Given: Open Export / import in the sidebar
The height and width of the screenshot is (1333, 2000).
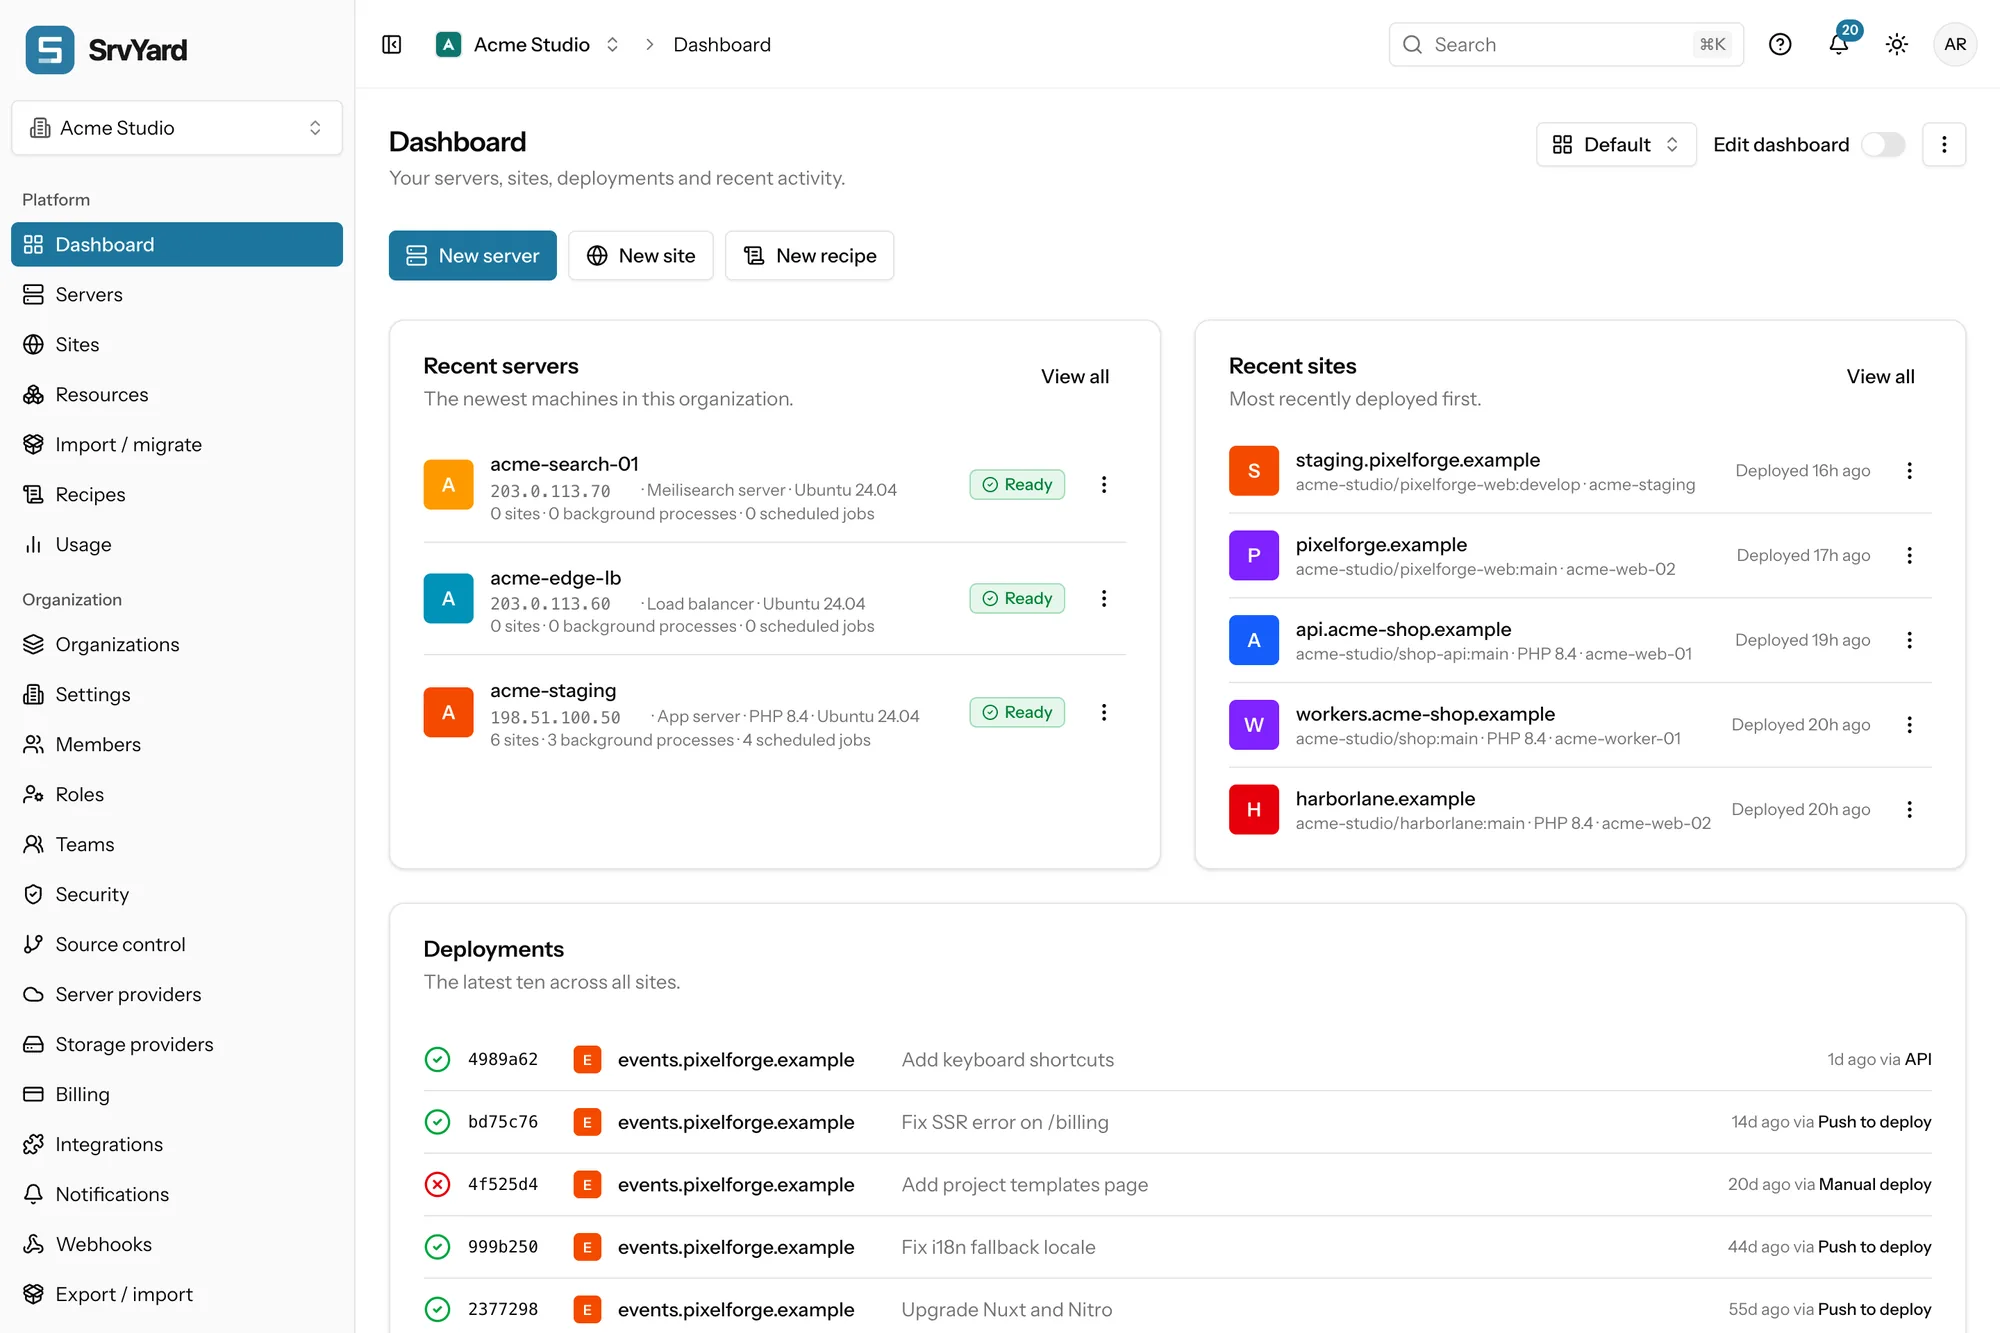Looking at the screenshot, I should 177,1294.
